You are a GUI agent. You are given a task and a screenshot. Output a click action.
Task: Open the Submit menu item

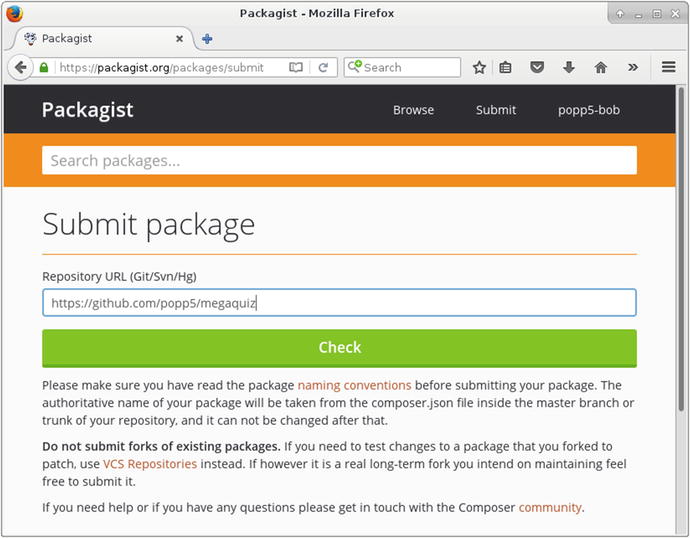click(x=496, y=110)
